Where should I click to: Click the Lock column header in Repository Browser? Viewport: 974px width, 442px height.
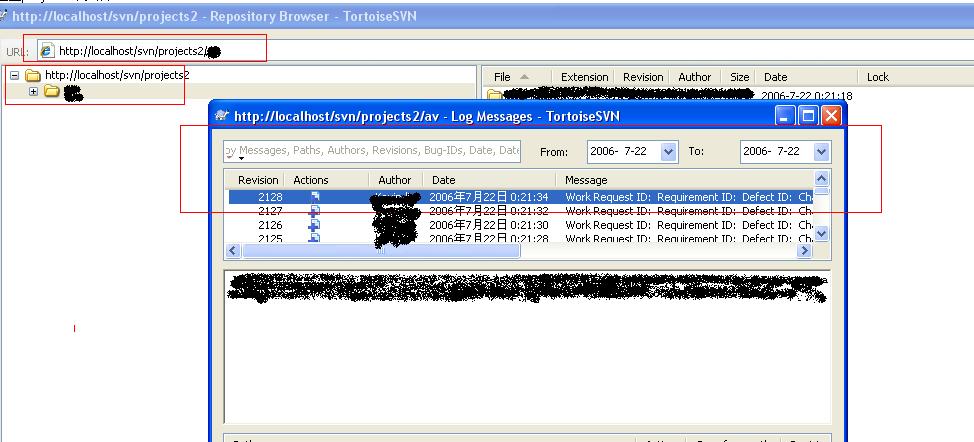click(x=878, y=77)
